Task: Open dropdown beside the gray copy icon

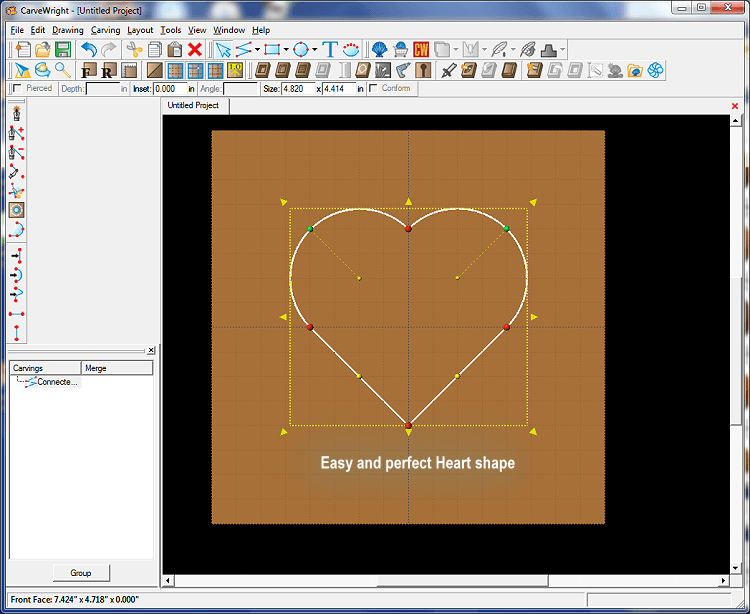Action: 456,49
